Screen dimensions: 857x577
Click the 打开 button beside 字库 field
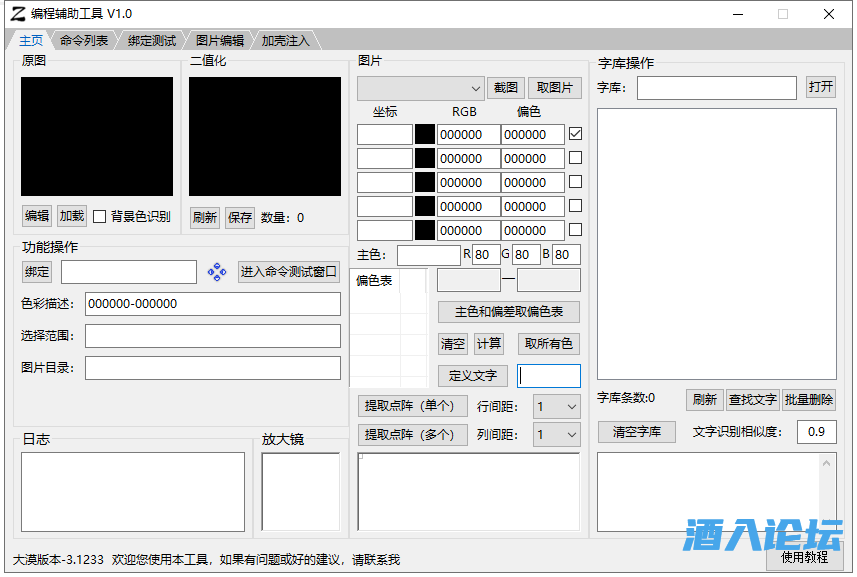pos(820,87)
